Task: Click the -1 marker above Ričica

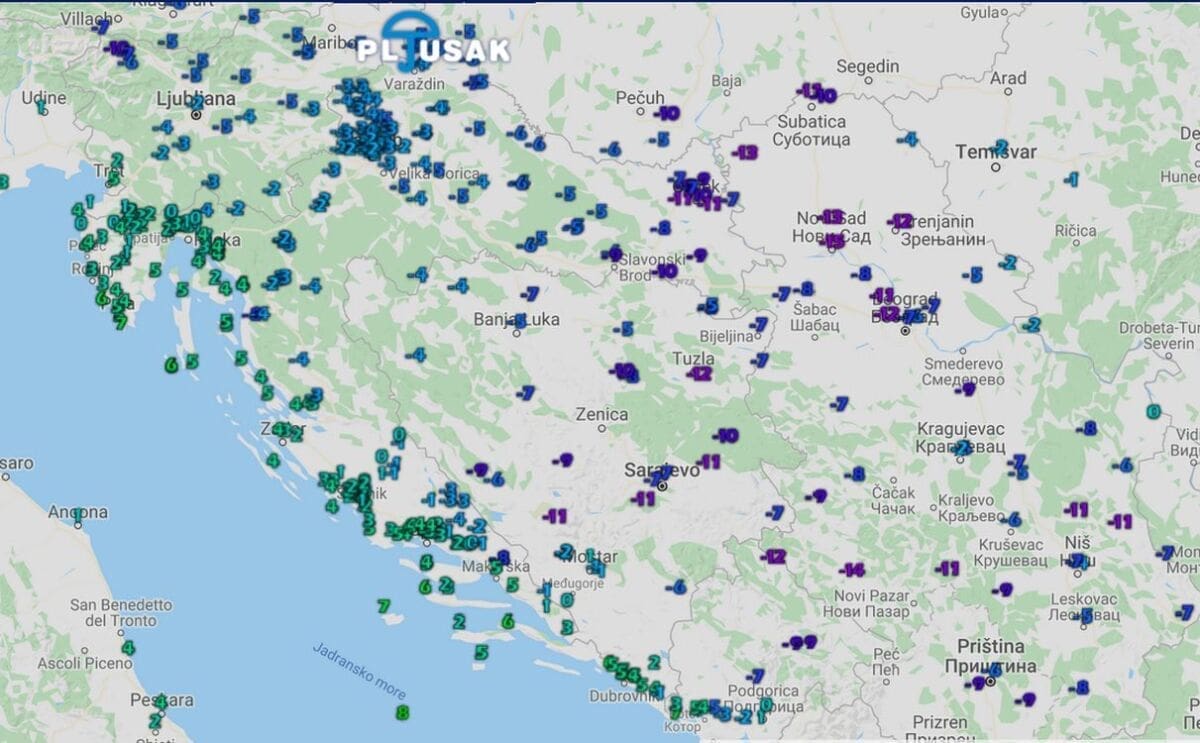Action: coord(1071,179)
